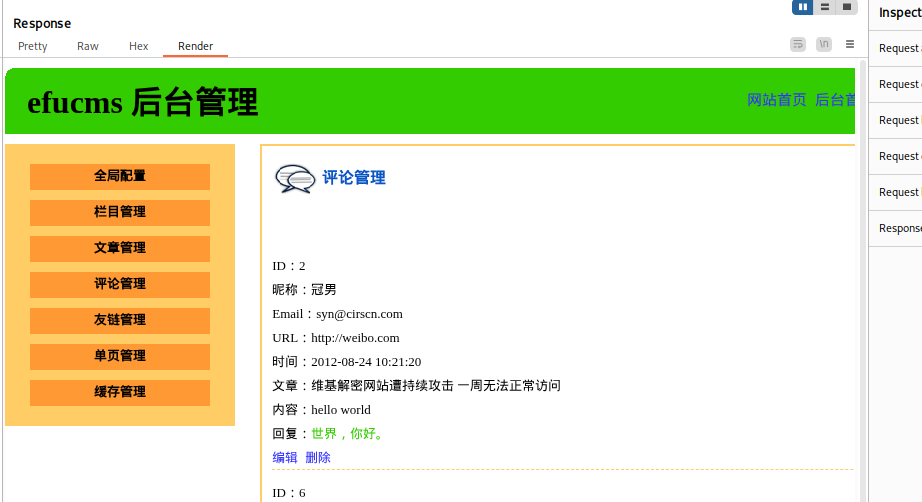Click the ID：2 line
The image size is (922, 502).
(289, 266)
